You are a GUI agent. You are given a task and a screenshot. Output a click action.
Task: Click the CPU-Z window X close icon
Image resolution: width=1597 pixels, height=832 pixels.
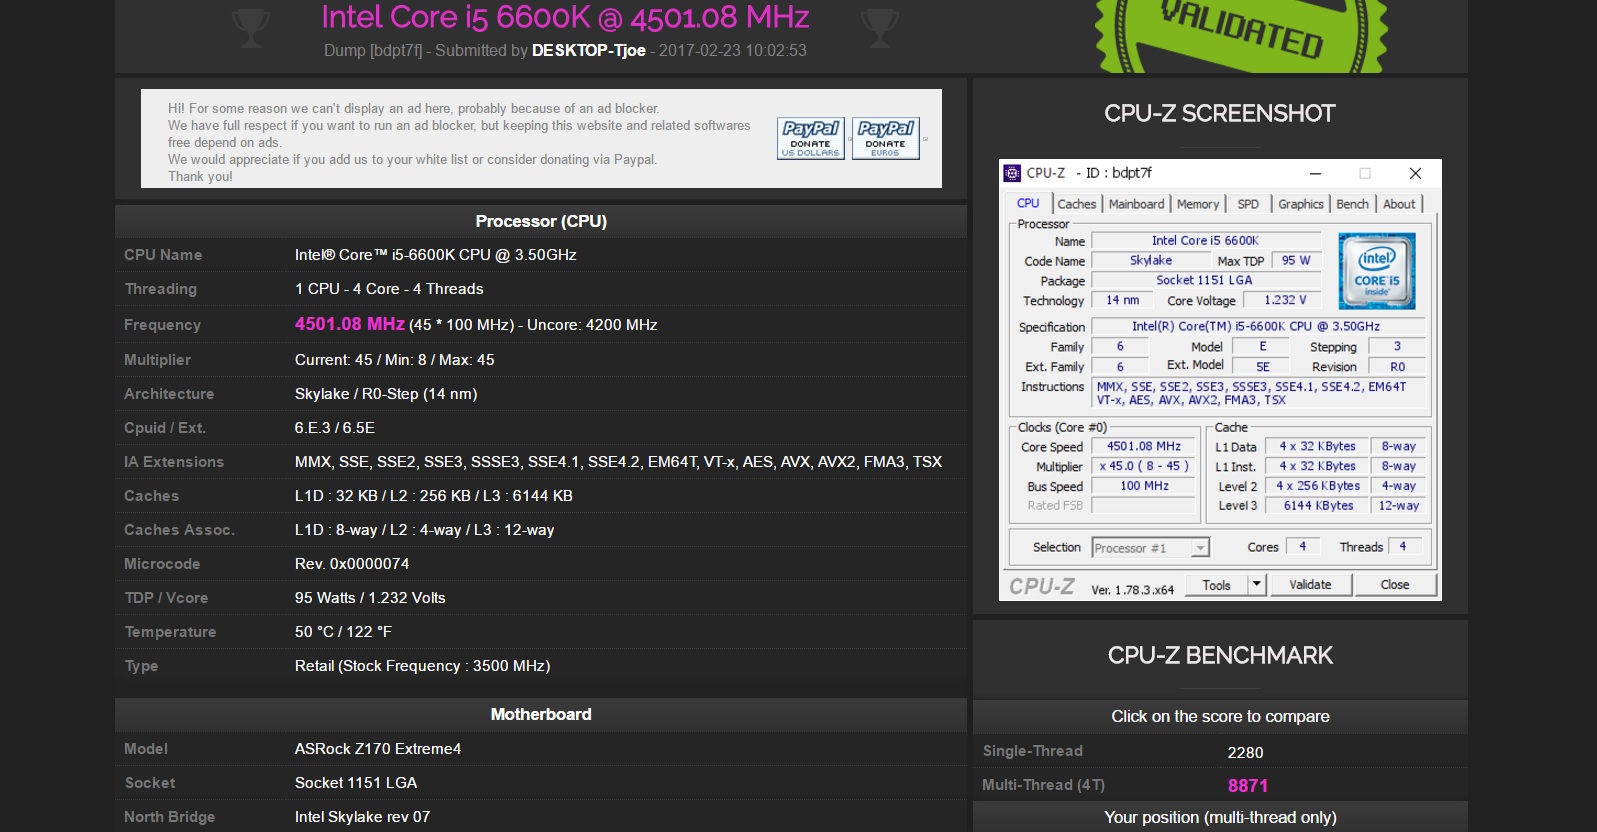(x=1415, y=173)
